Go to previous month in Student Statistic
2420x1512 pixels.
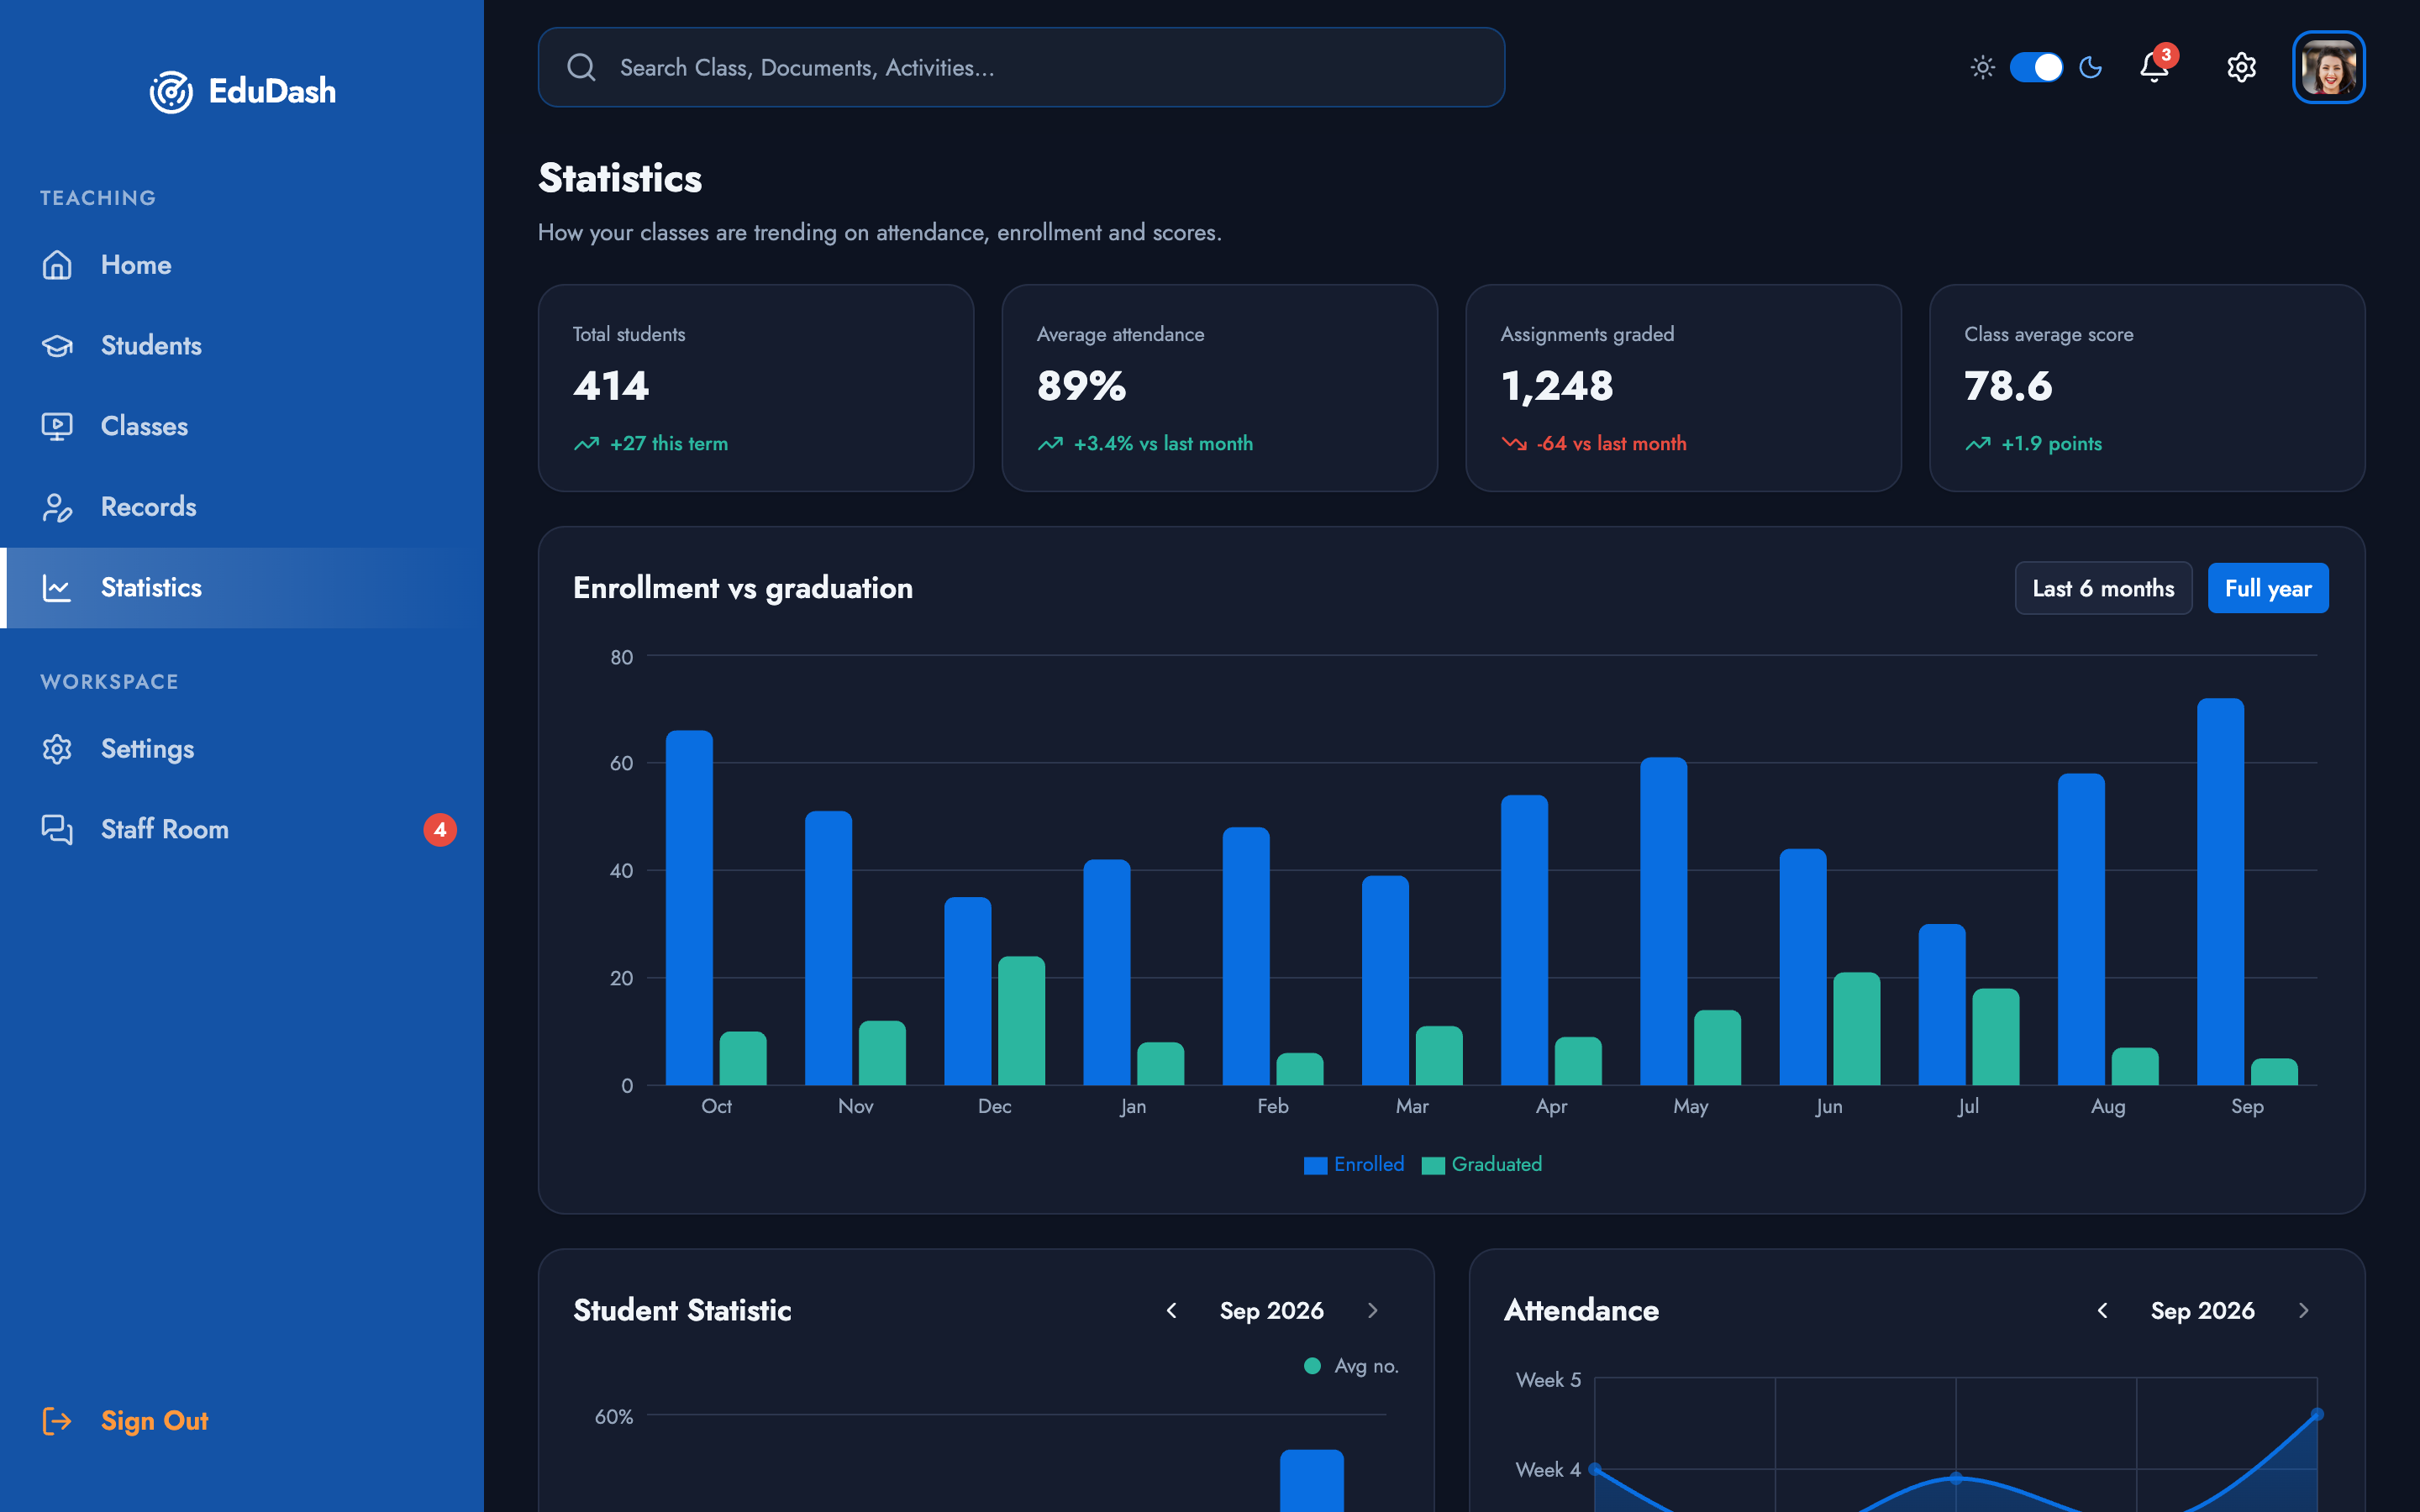click(1172, 1310)
